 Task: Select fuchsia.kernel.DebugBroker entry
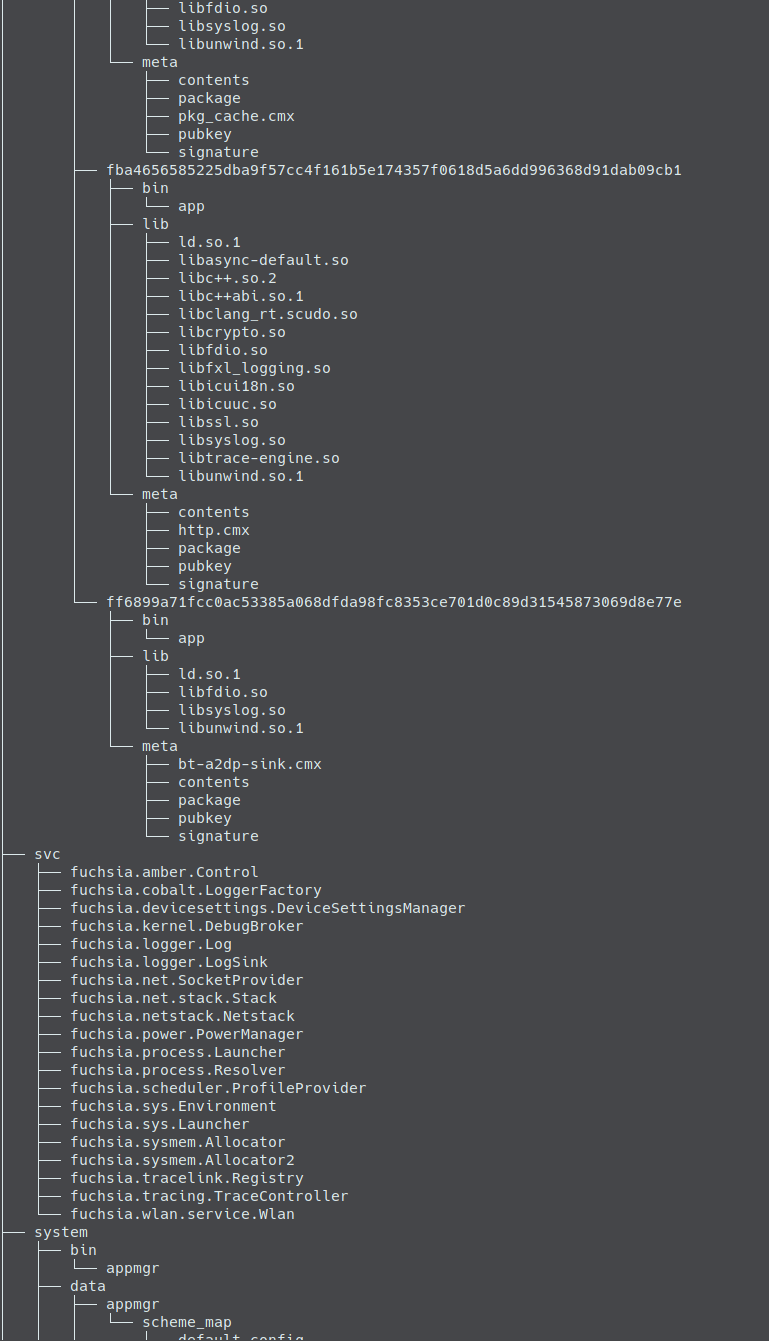[x=187, y=926]
